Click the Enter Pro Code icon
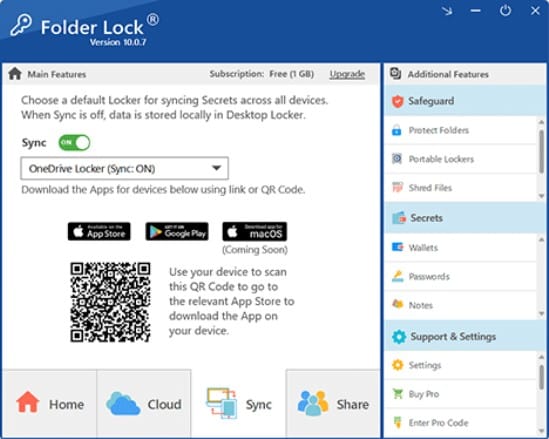 tap(397, 422)
